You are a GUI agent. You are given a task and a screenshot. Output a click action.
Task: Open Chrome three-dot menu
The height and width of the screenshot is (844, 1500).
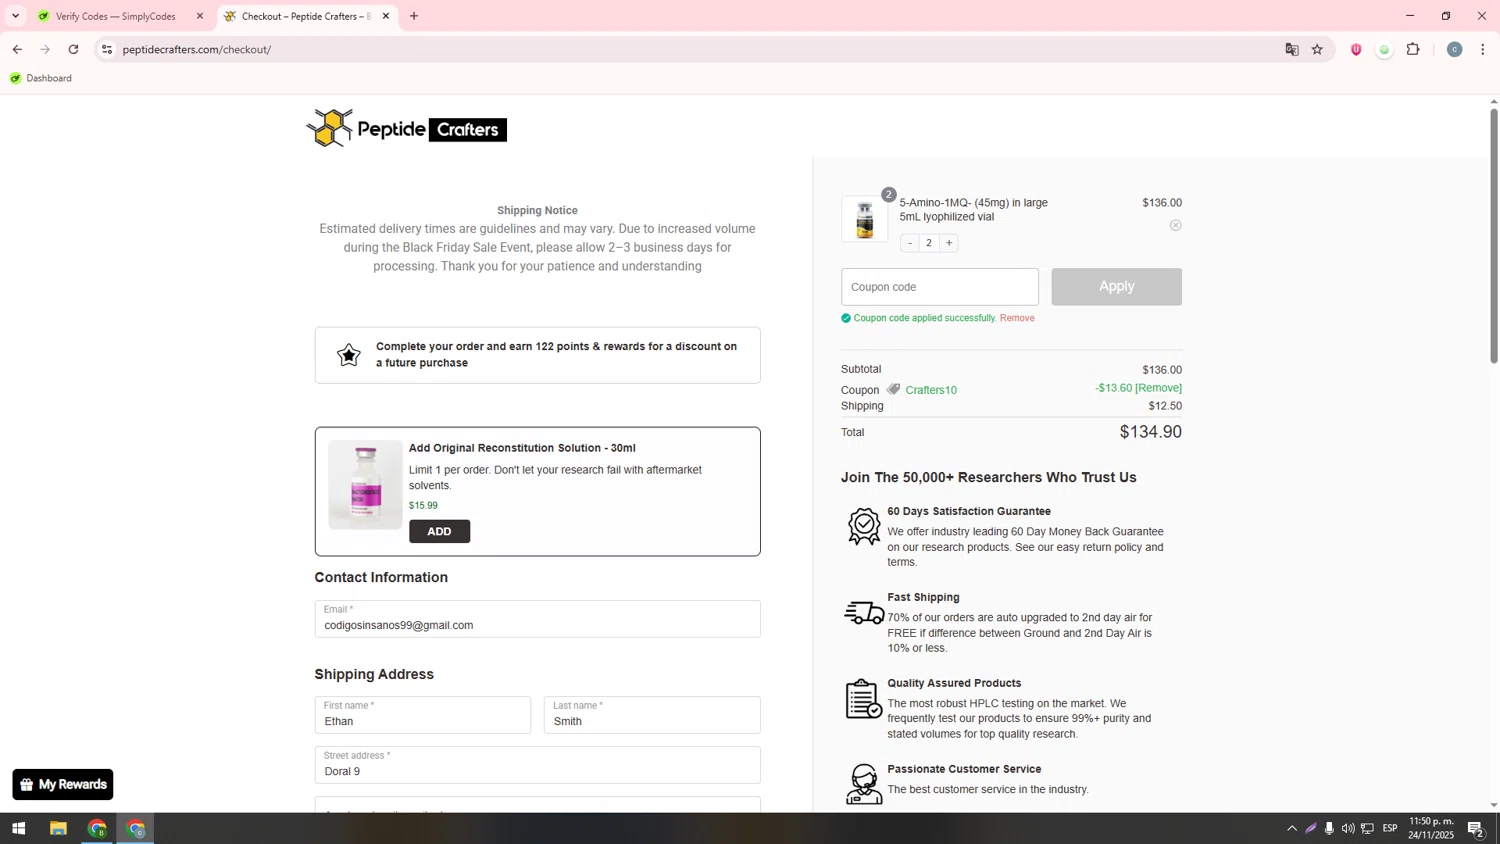coord(1483,49)
